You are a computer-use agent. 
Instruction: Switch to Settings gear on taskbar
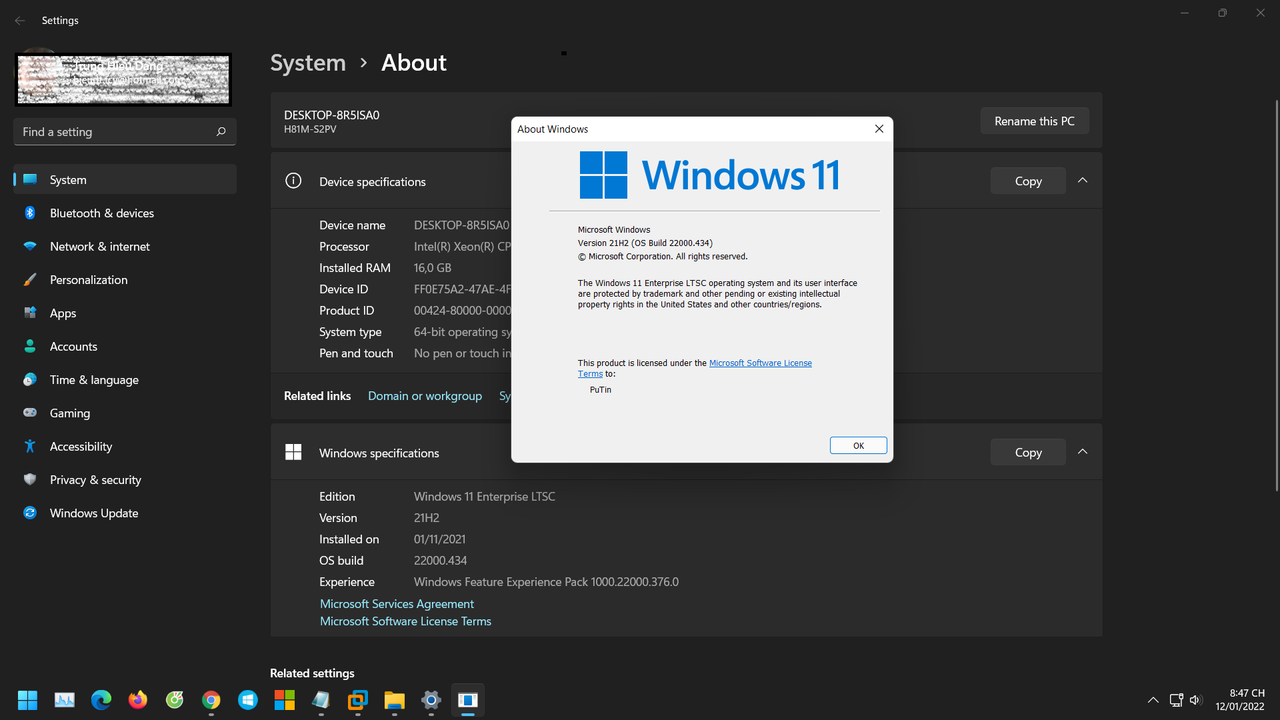click(431, 700)
